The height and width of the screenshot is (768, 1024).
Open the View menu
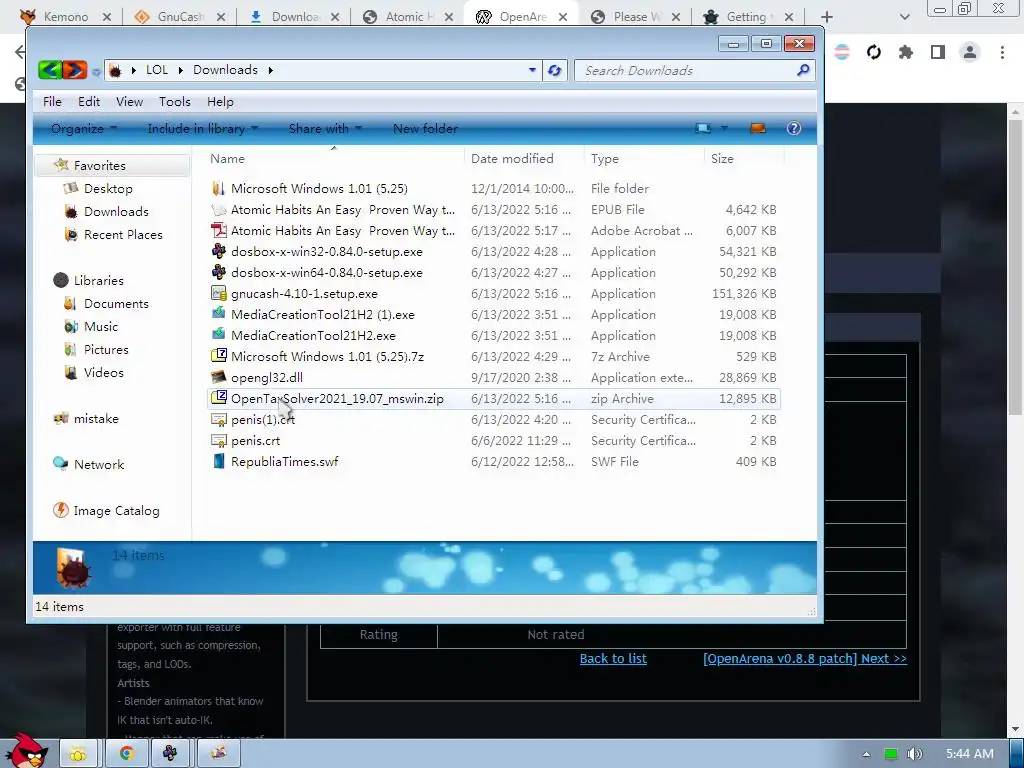pyautogui.click(x=129, y=101)
